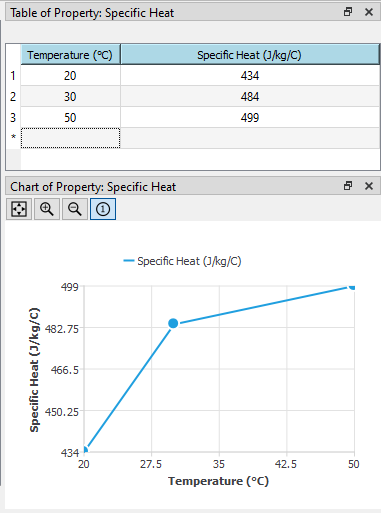Click the 27.5 x-axis label
The height and width of the screenshot is (513, 381).
(x=151, y=464)
